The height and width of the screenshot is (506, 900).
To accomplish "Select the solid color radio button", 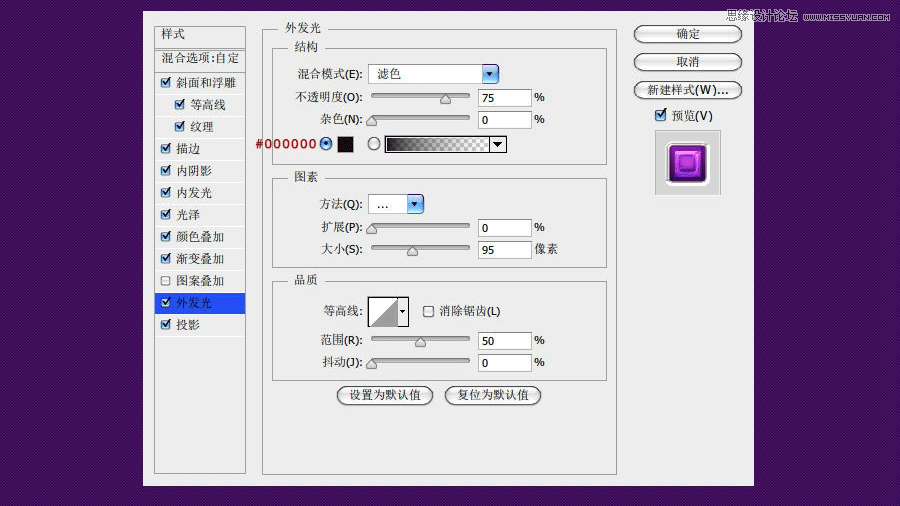I will [326, 143].
